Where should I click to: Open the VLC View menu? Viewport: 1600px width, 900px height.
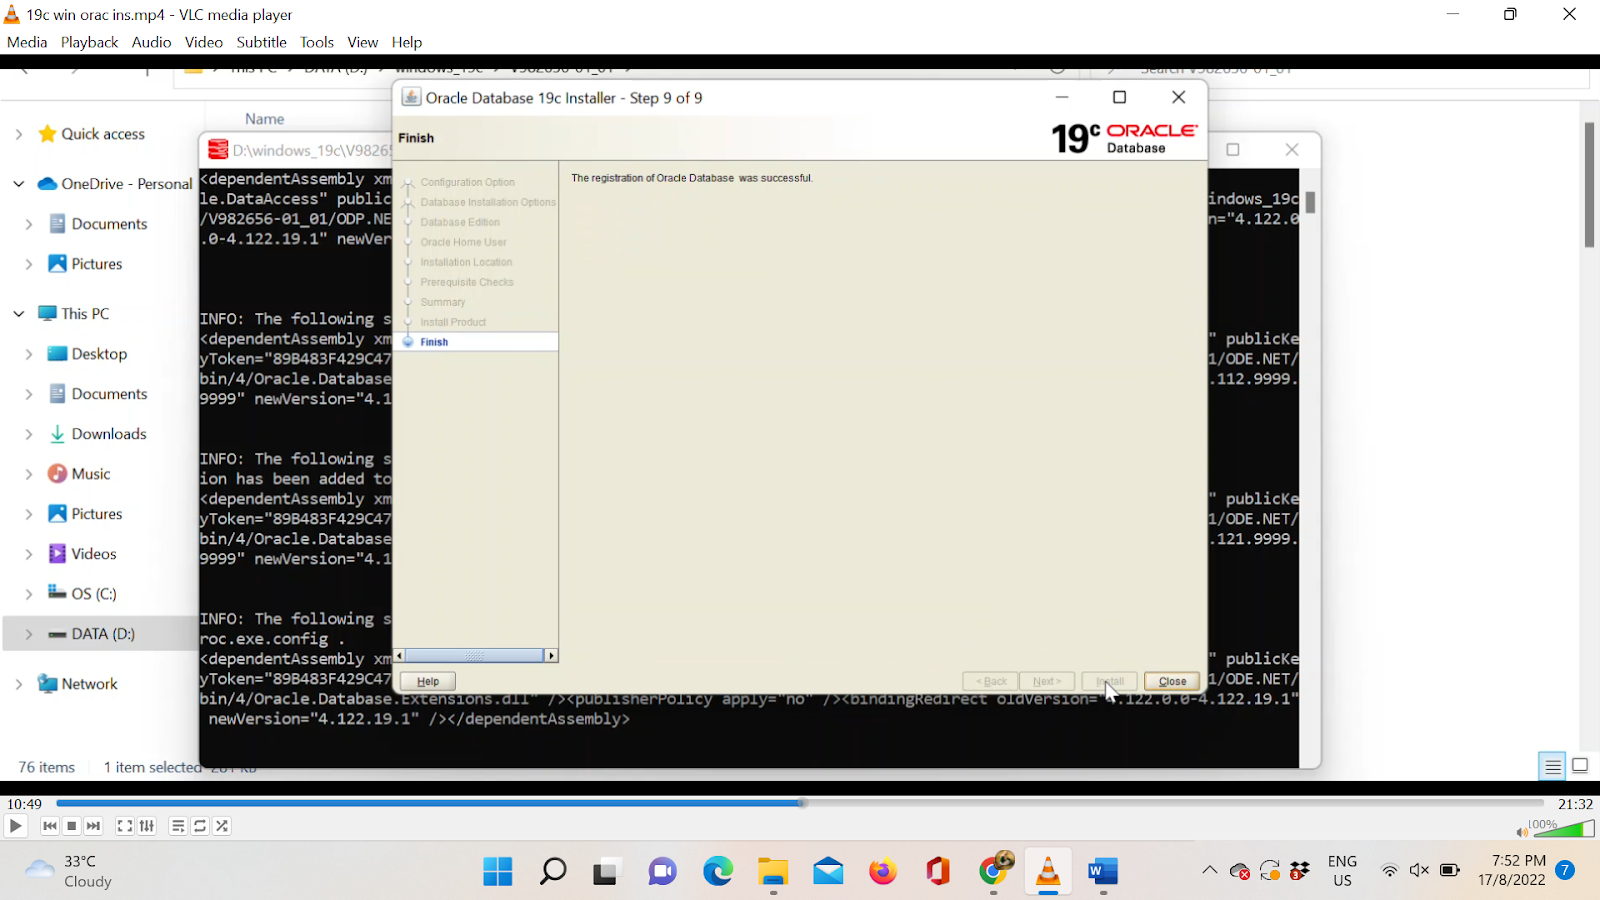pyautogui.click(x=363, y=42)
